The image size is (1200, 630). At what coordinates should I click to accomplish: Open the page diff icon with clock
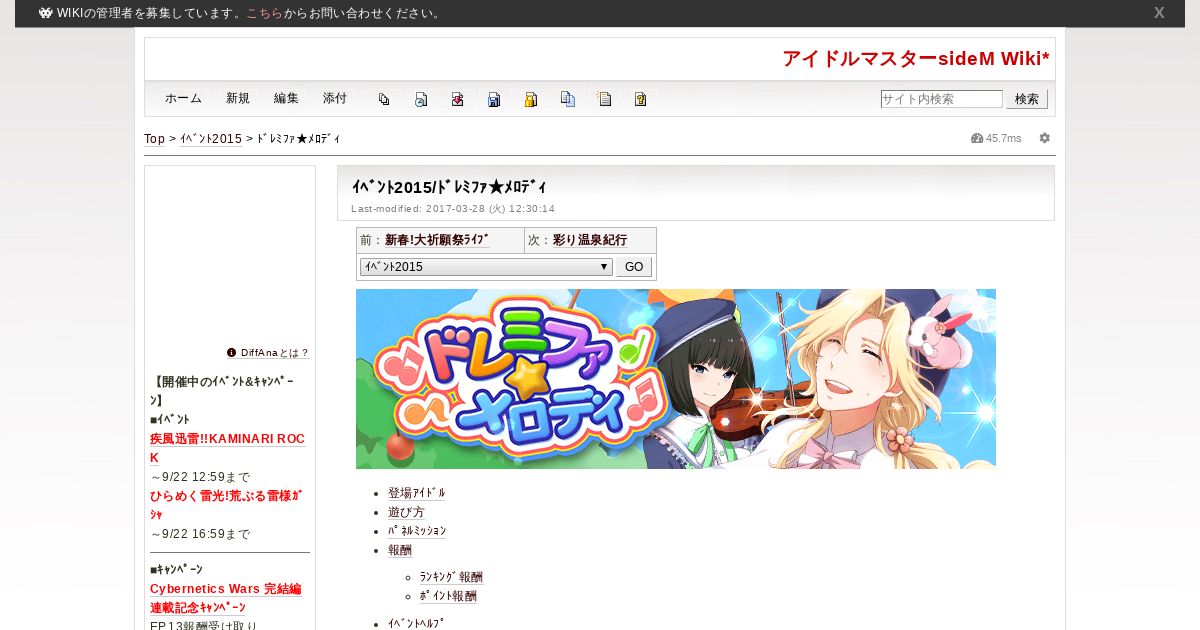point(421,99)
